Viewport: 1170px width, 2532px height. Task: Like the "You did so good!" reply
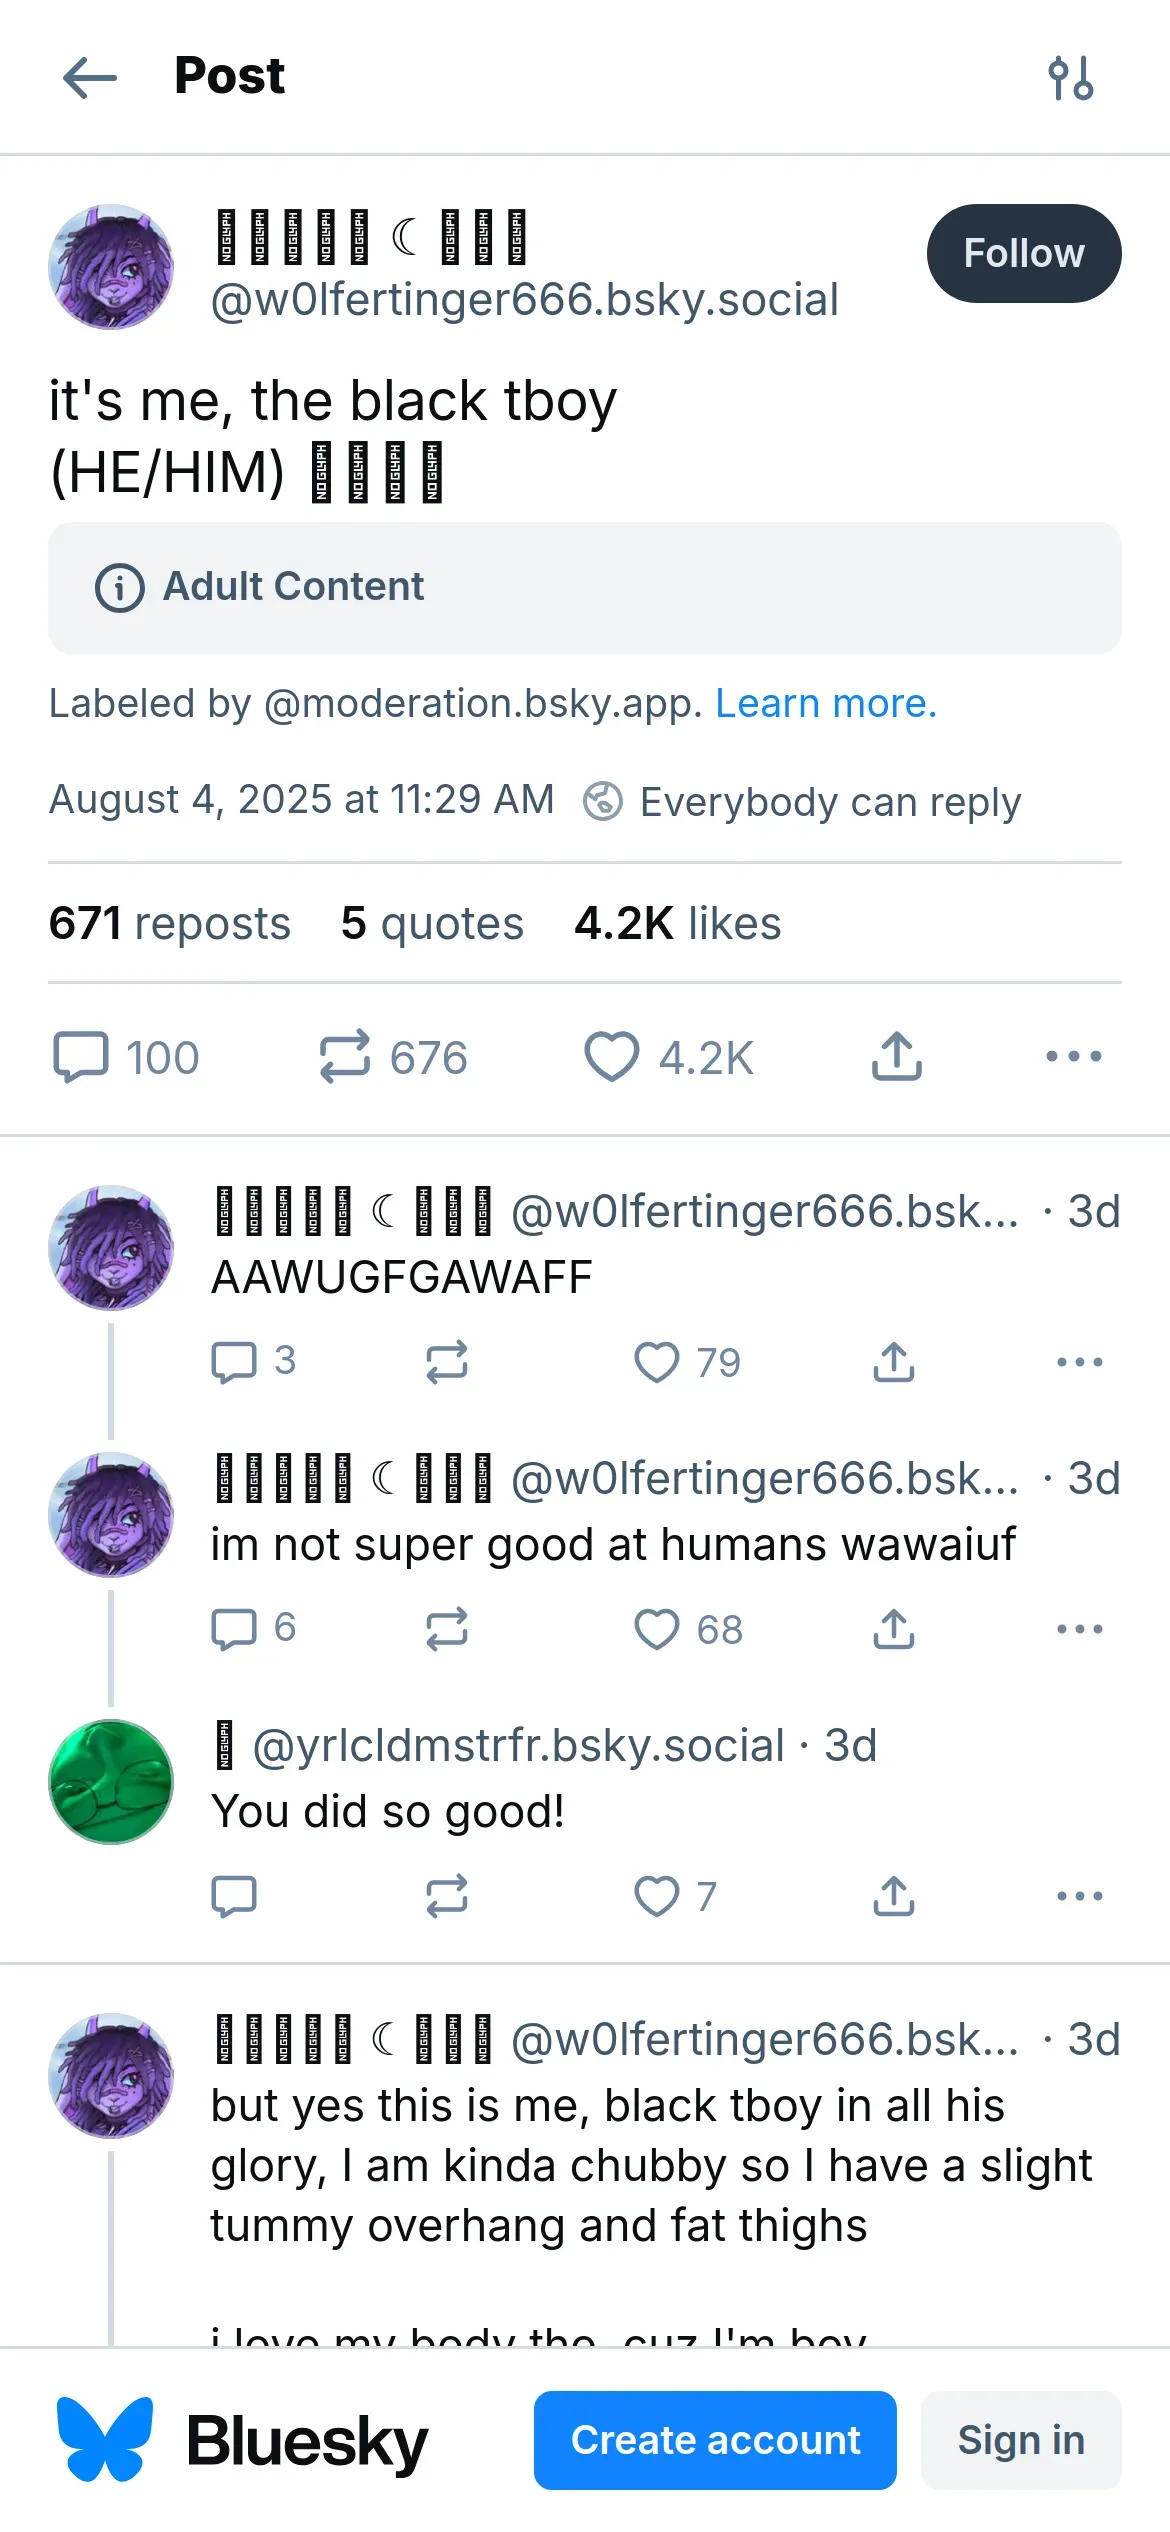click(657, 1896)
